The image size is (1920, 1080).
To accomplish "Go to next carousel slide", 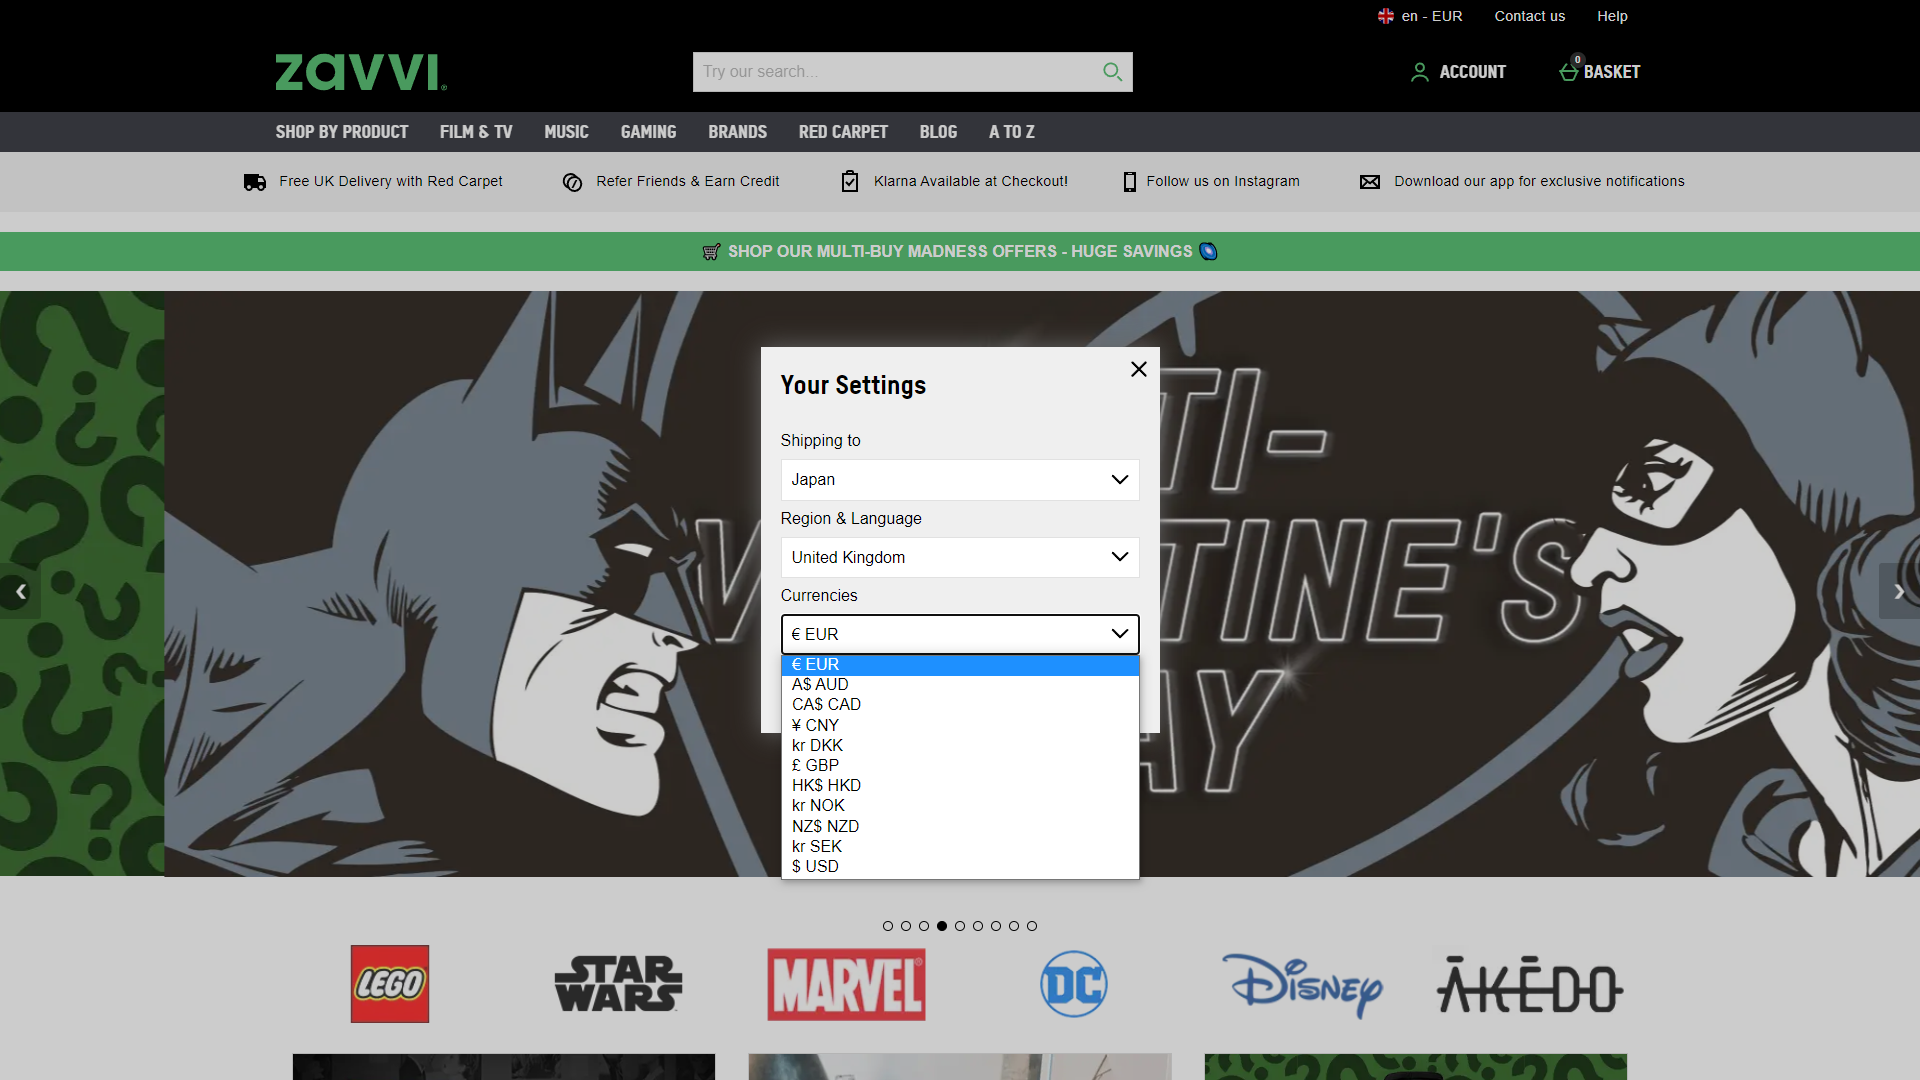I will (1899, 592).
